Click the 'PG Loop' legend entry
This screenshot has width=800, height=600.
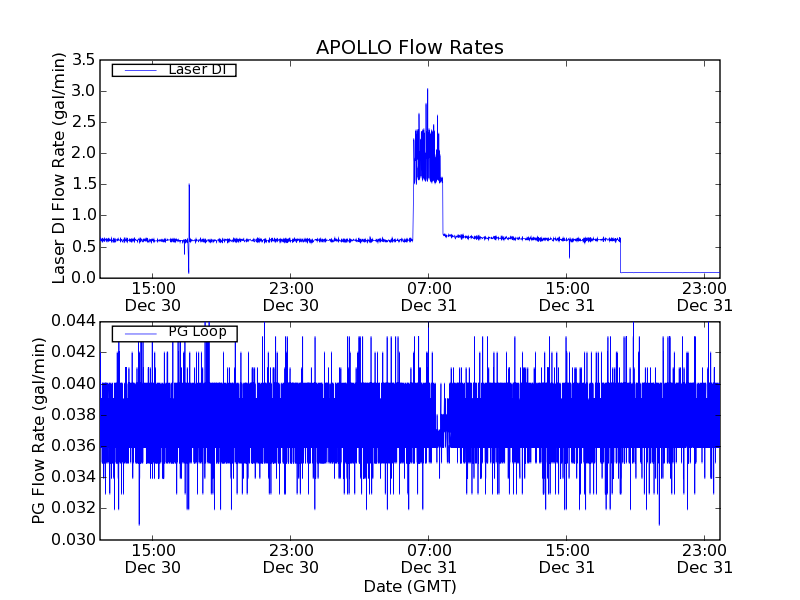coord(174,332)
